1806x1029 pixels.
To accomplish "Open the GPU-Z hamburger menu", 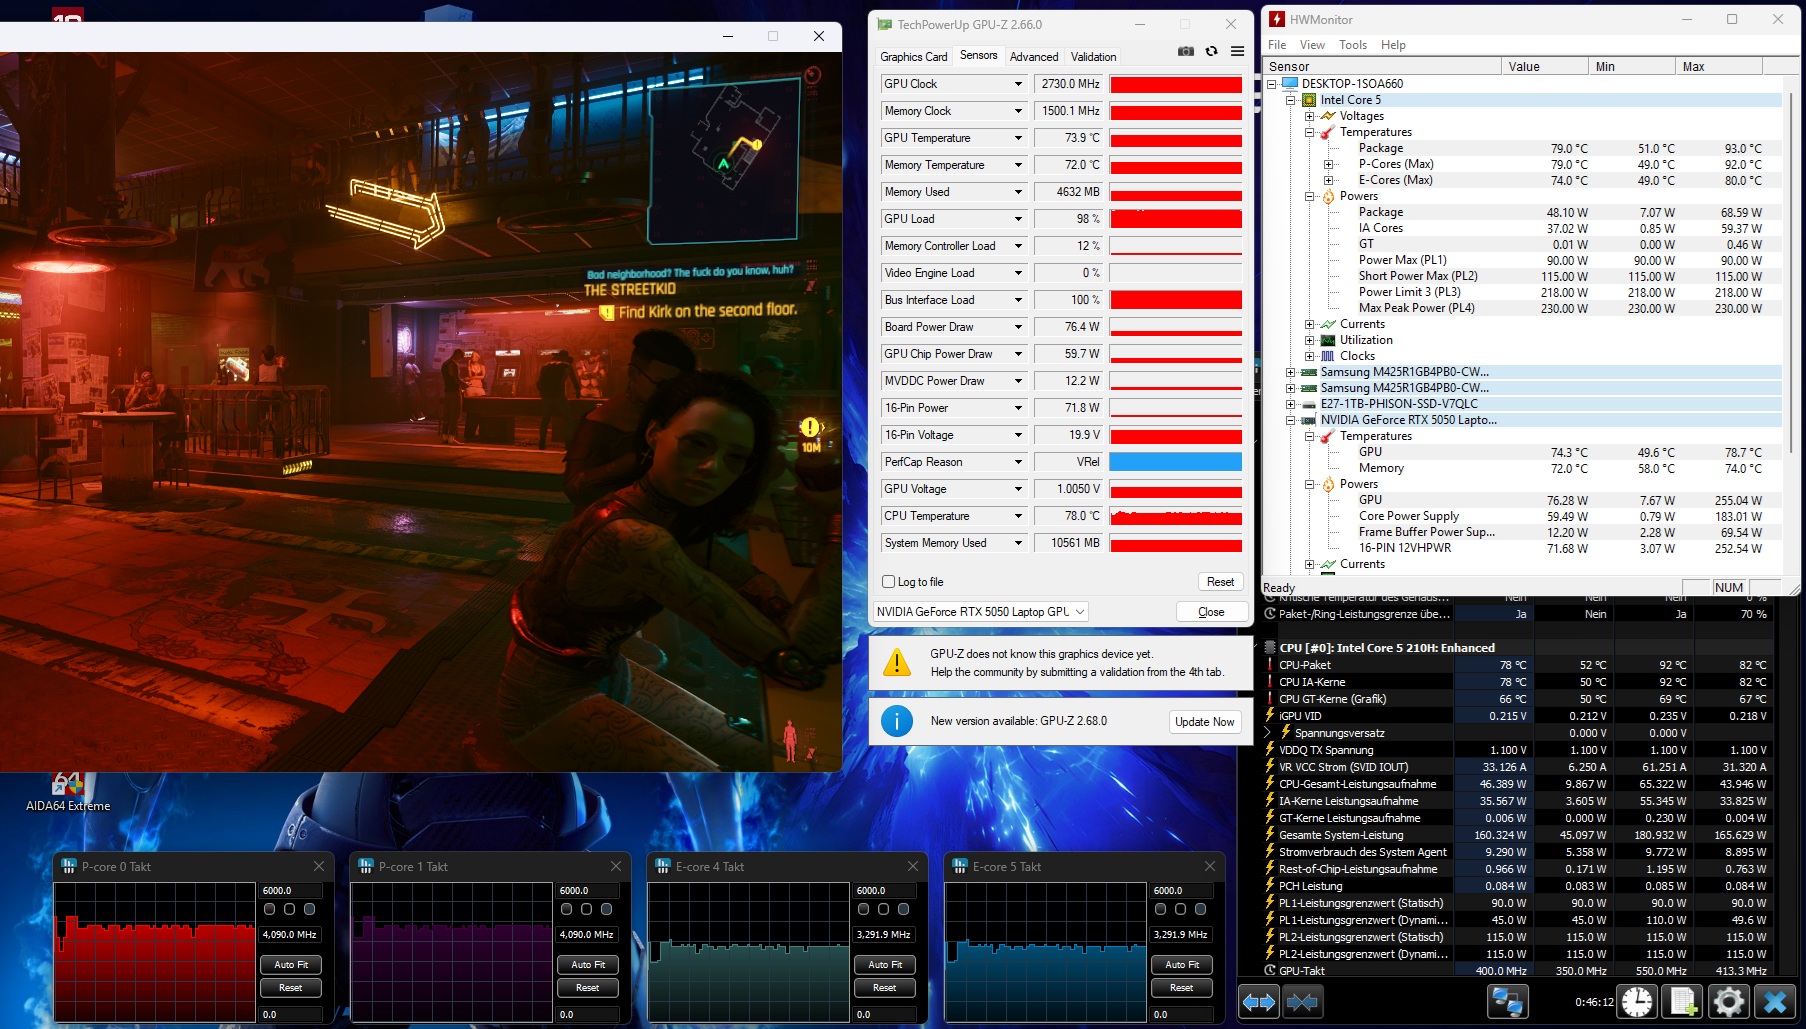I will (x=1238, y=52).
